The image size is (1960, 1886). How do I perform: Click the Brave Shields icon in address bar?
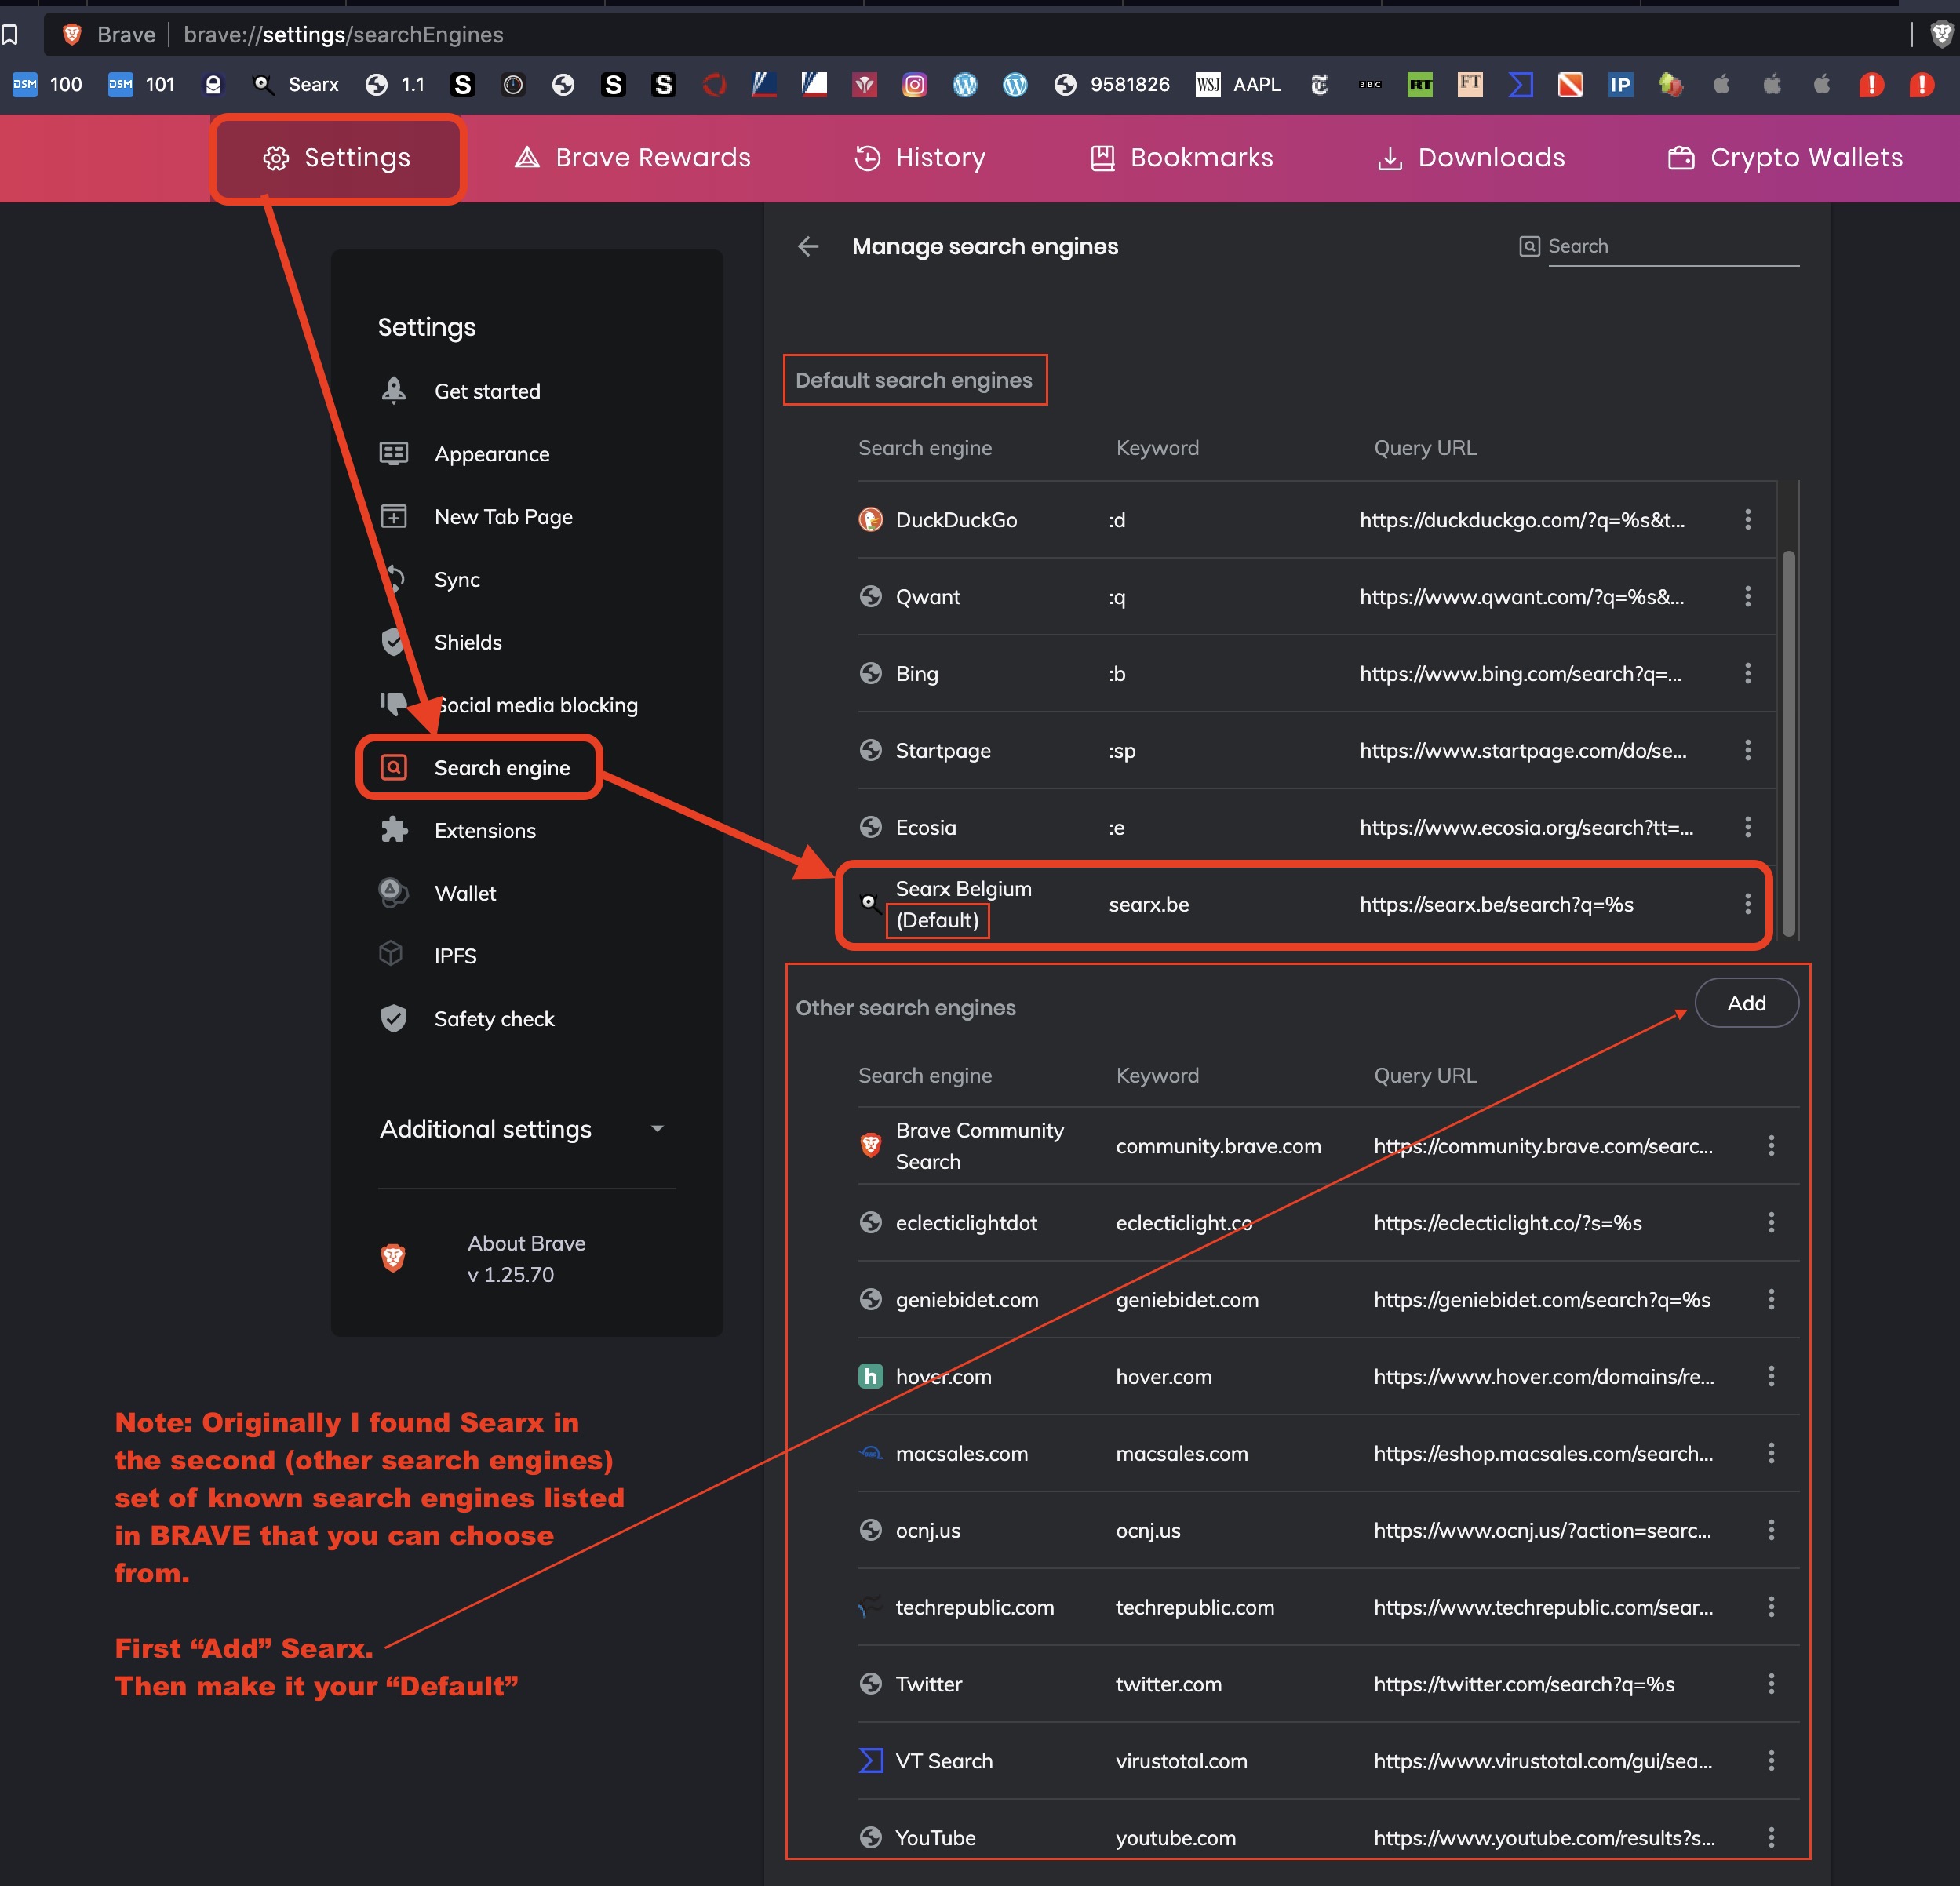click(1940, 34)
